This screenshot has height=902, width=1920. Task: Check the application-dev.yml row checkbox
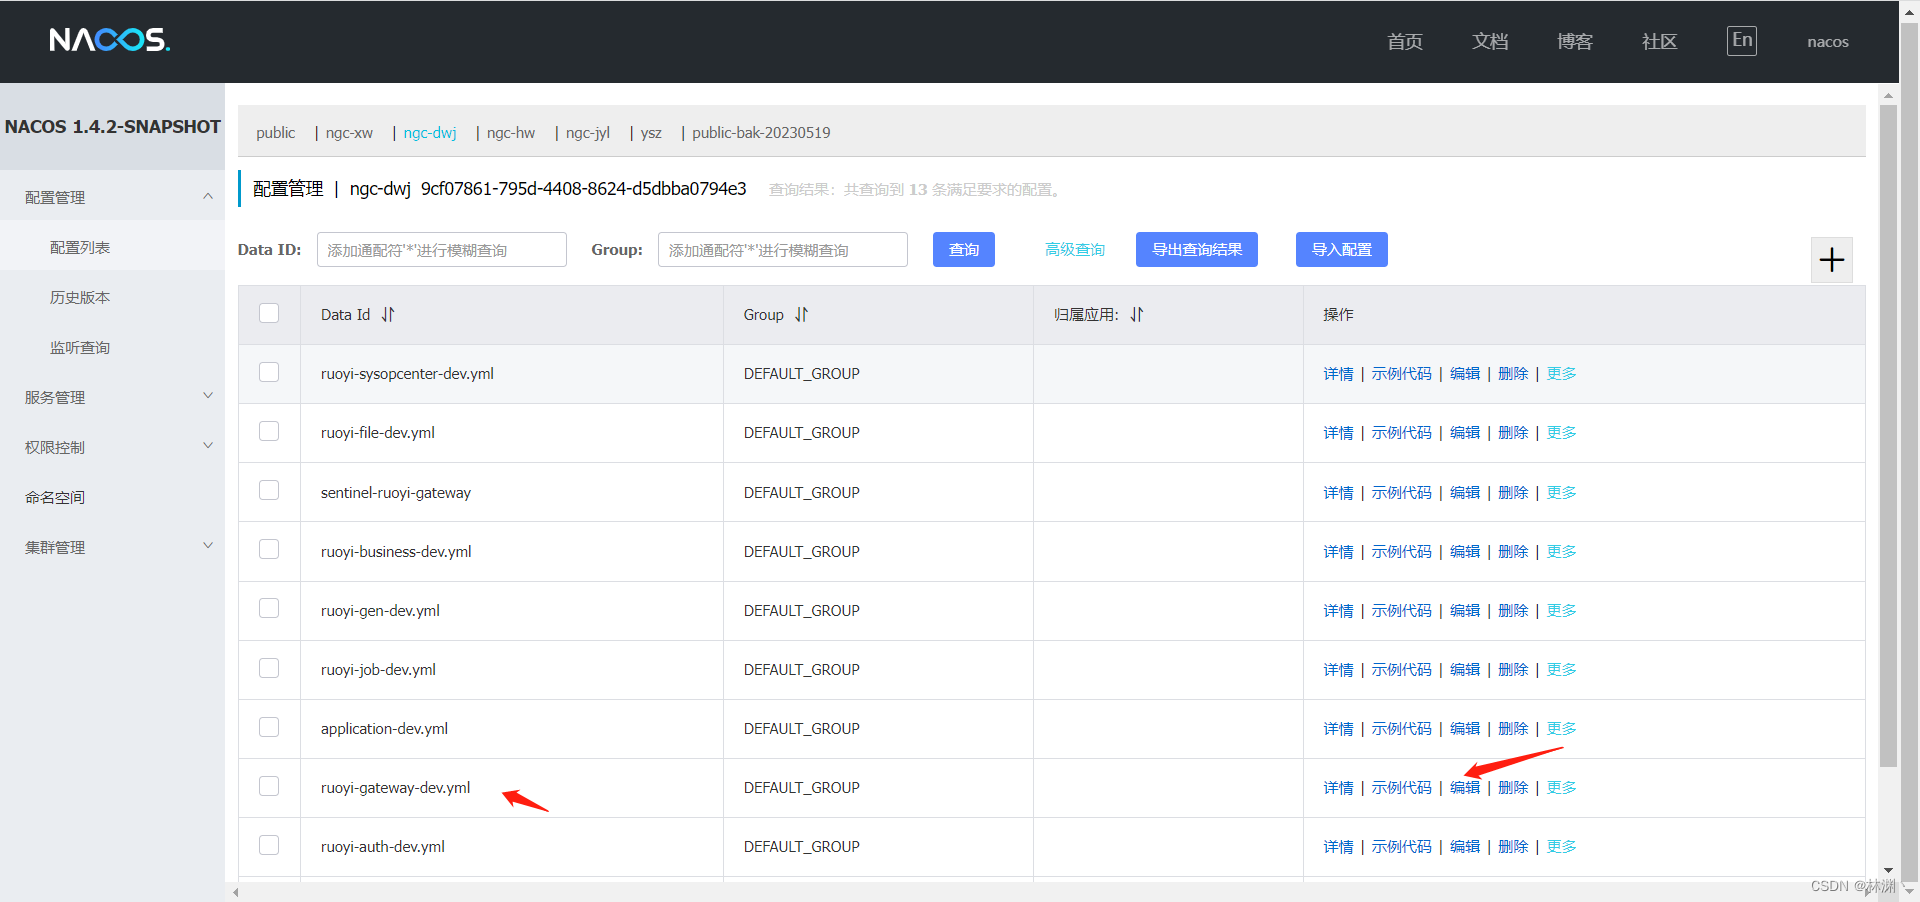coord(269,727)
